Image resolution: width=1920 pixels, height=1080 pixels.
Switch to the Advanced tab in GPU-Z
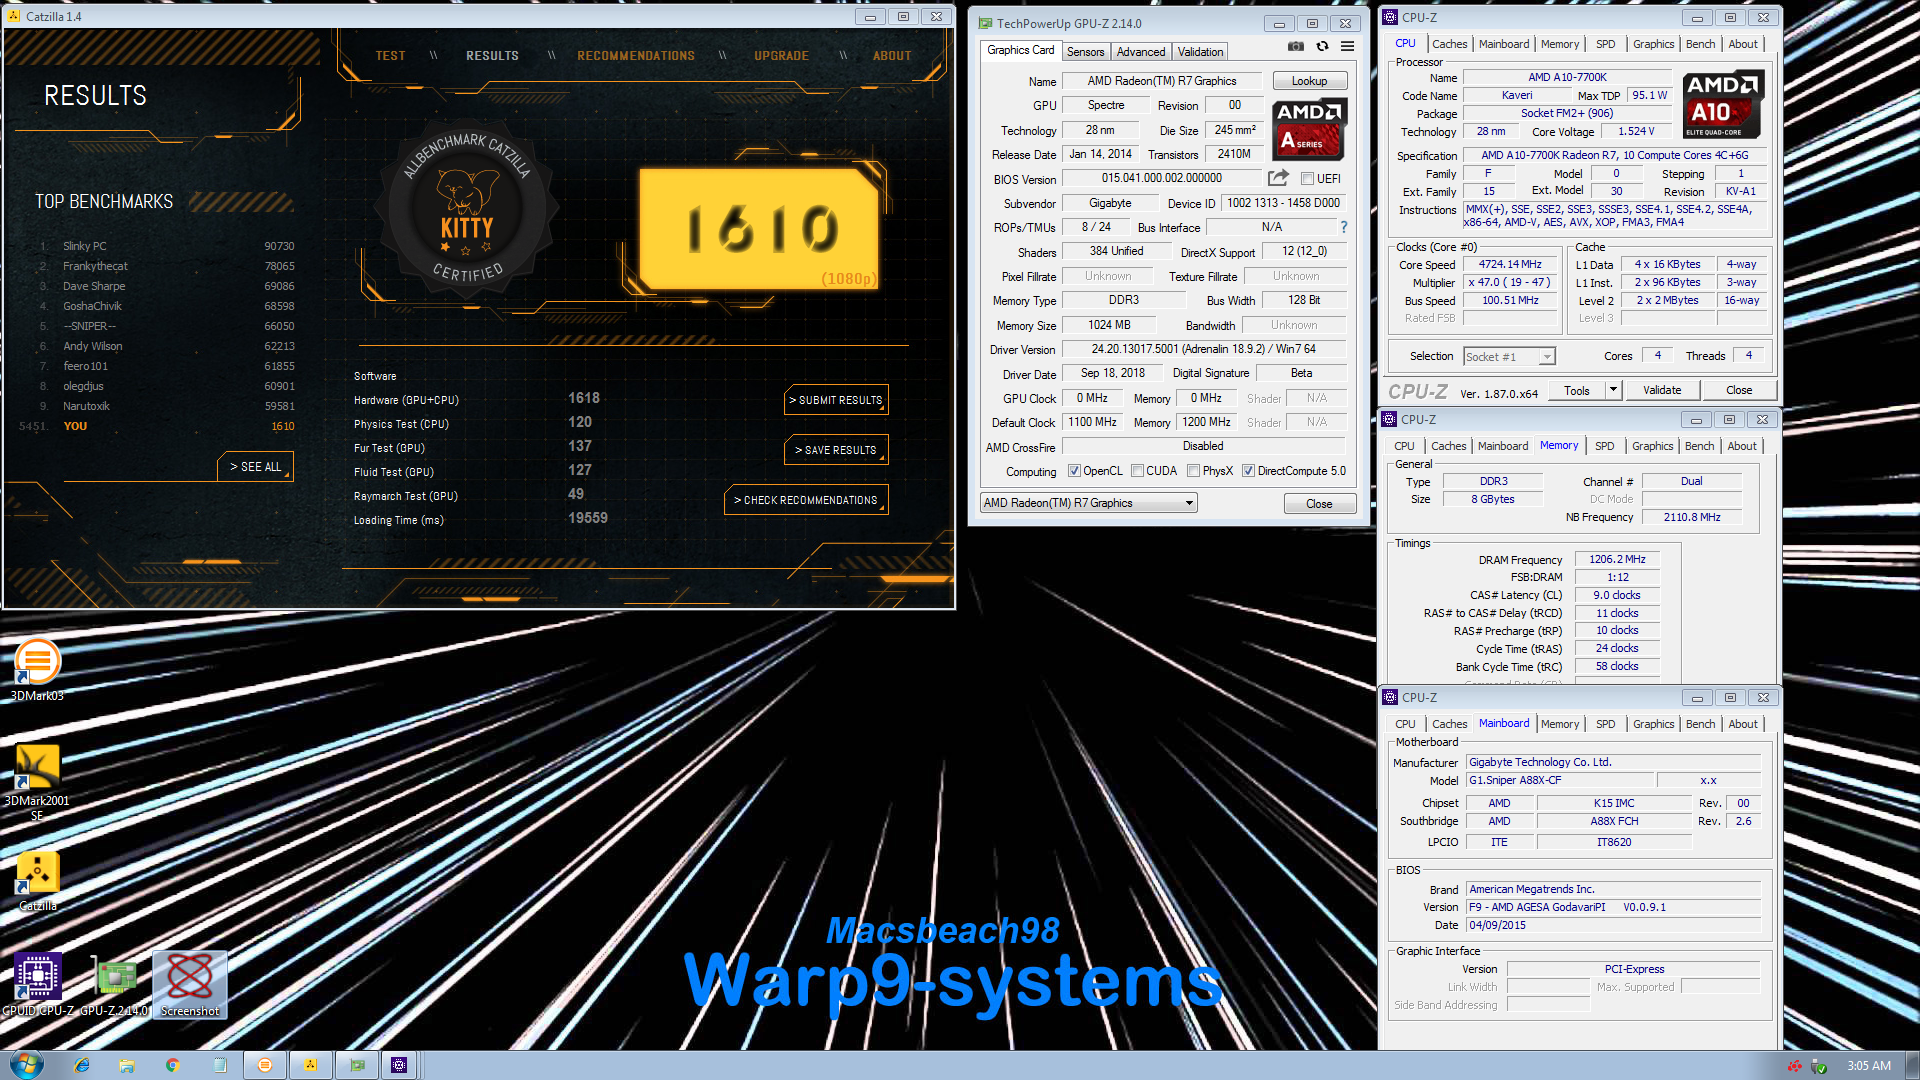1141,52
